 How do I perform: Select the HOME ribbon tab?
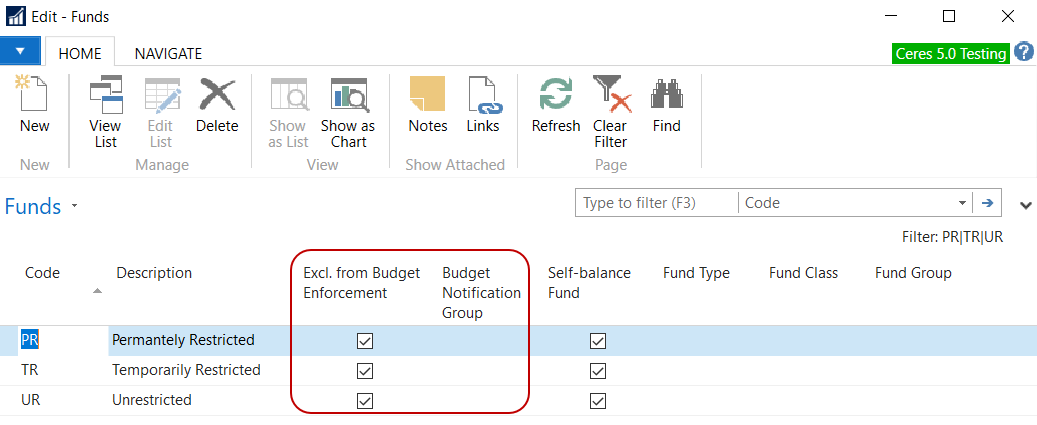tap(80, 54)
